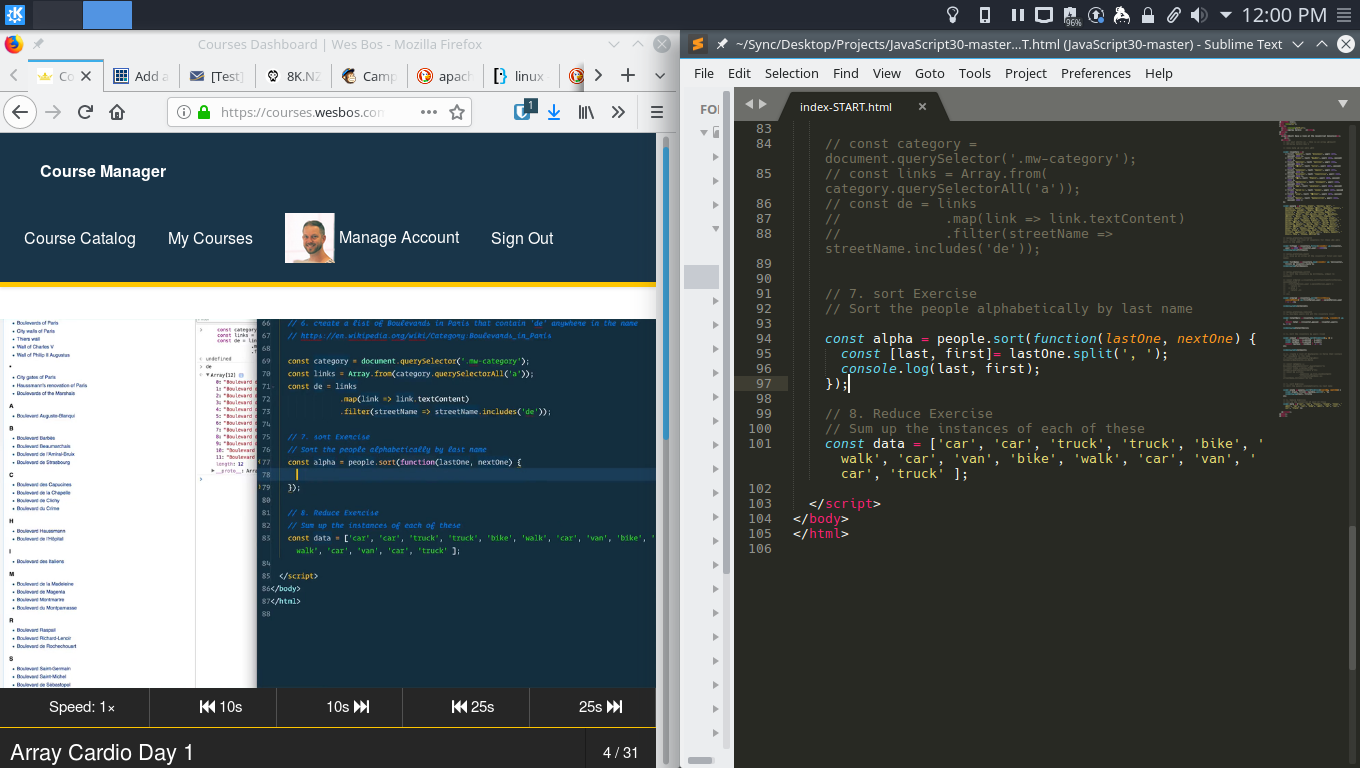Open Firefox library icon
Screen dimensions: 1360x768
[x=587, y=112]
